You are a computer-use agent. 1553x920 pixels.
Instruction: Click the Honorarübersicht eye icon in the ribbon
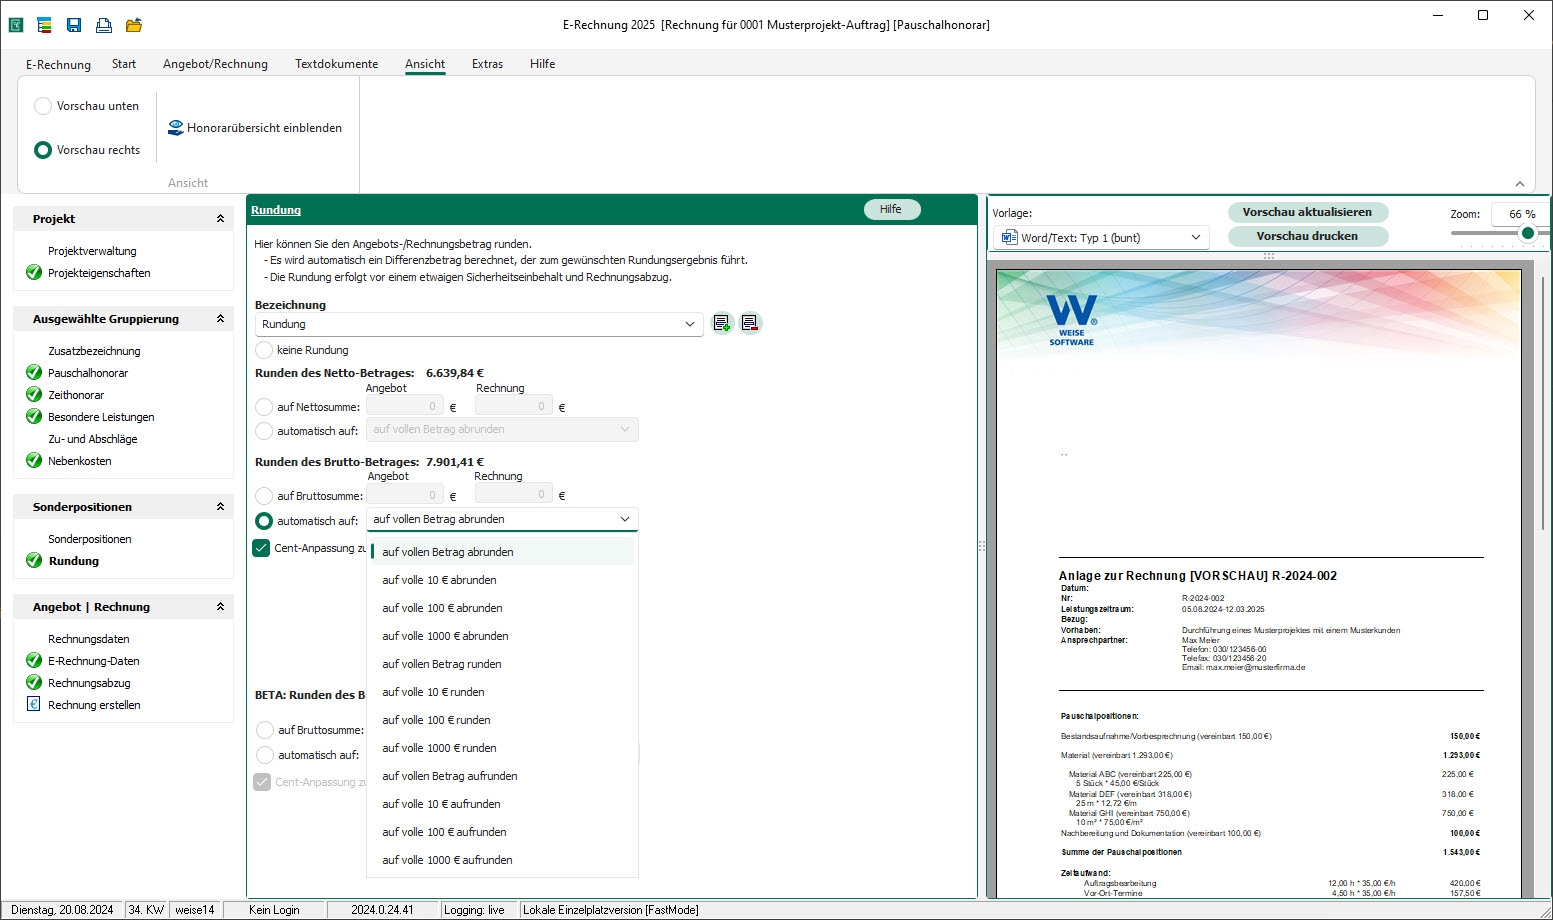tap(176, 128)
